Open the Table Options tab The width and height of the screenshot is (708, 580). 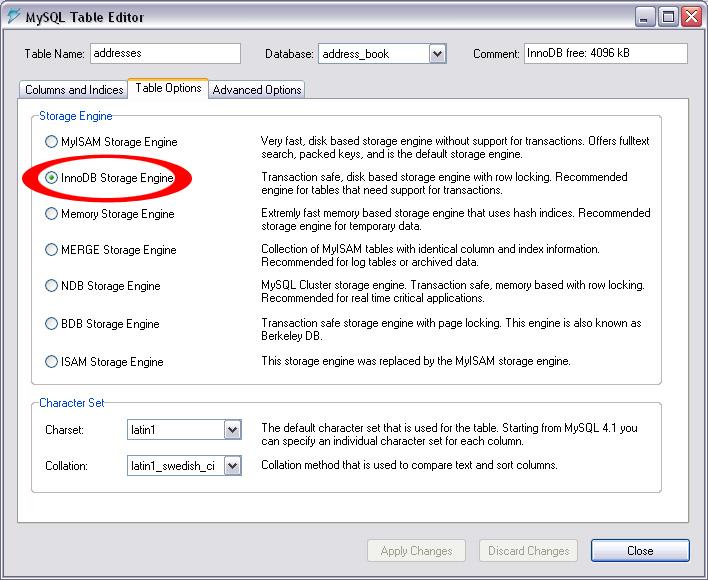pyautogui.click(x=168, y=88)
